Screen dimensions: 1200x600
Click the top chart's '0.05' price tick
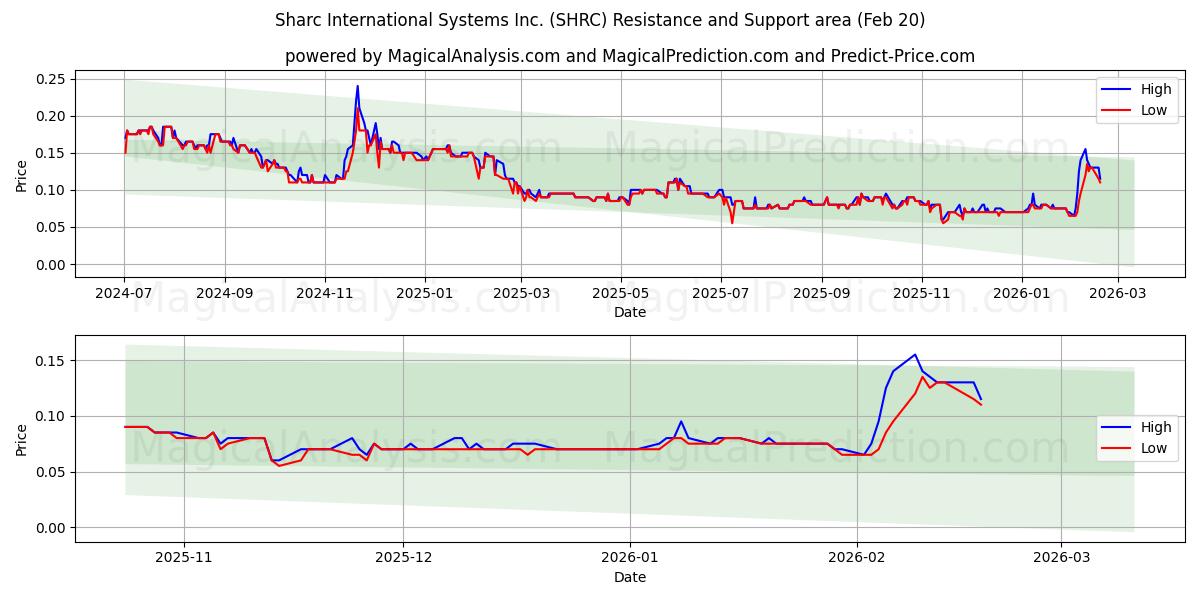51,228
